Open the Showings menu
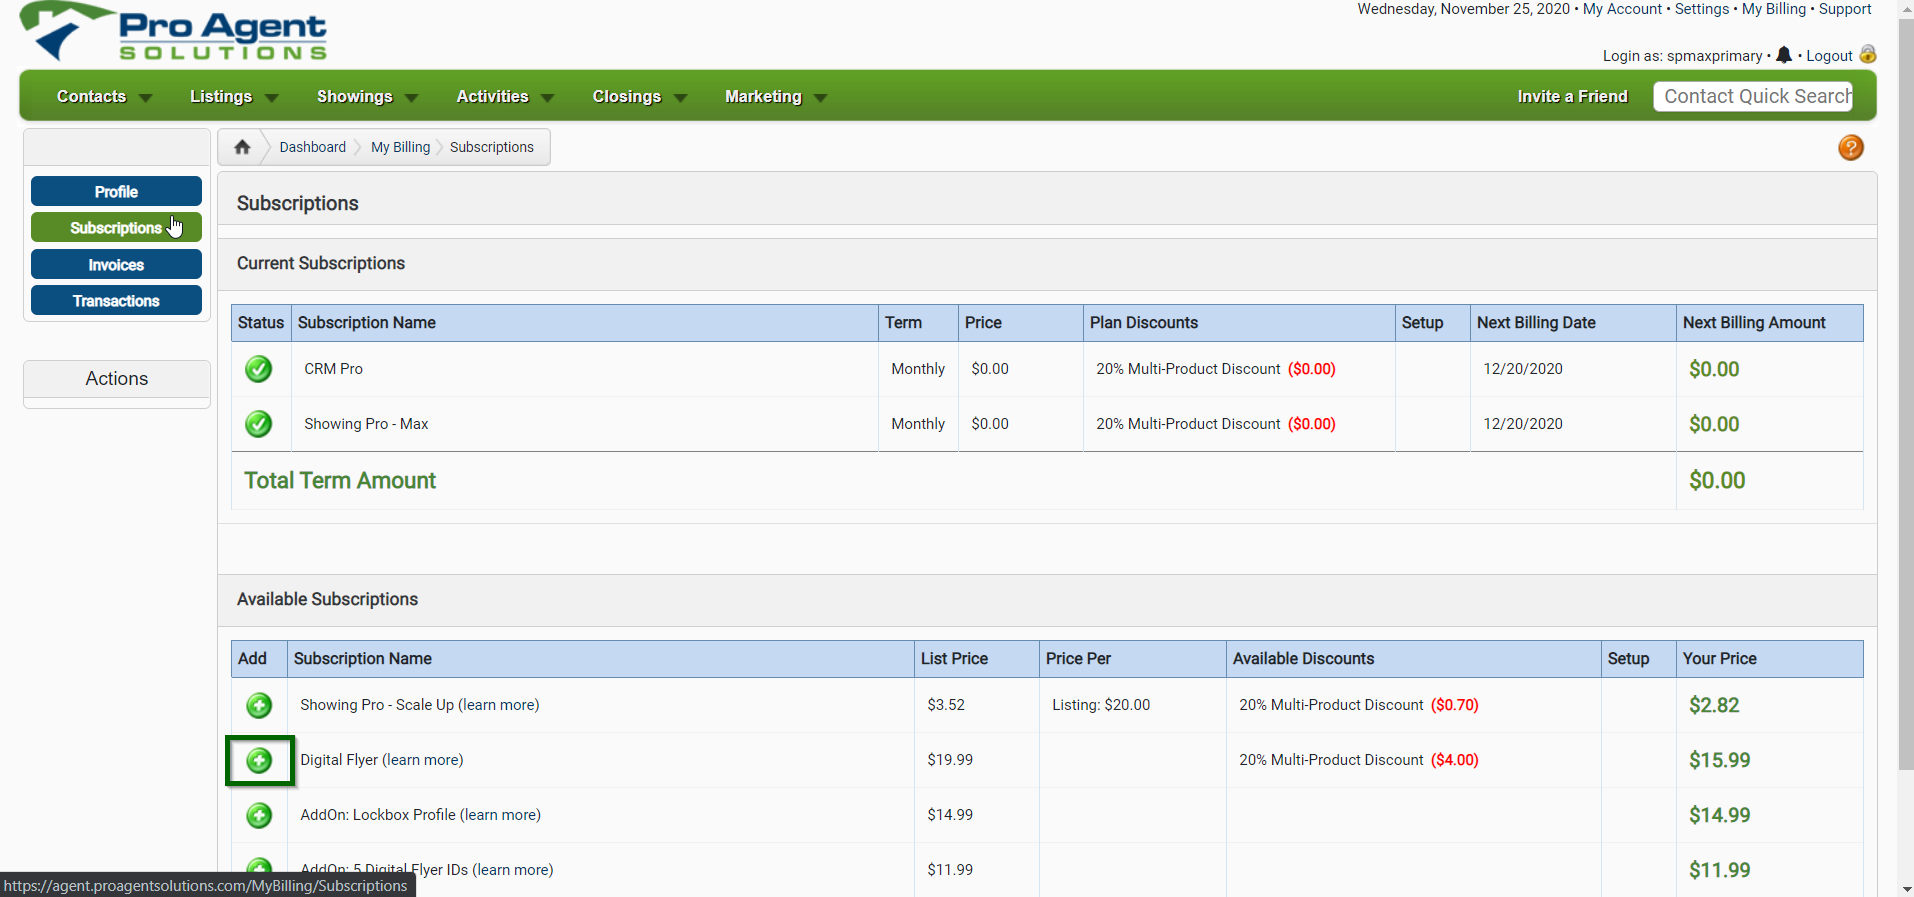 click(x=355, y=96)
